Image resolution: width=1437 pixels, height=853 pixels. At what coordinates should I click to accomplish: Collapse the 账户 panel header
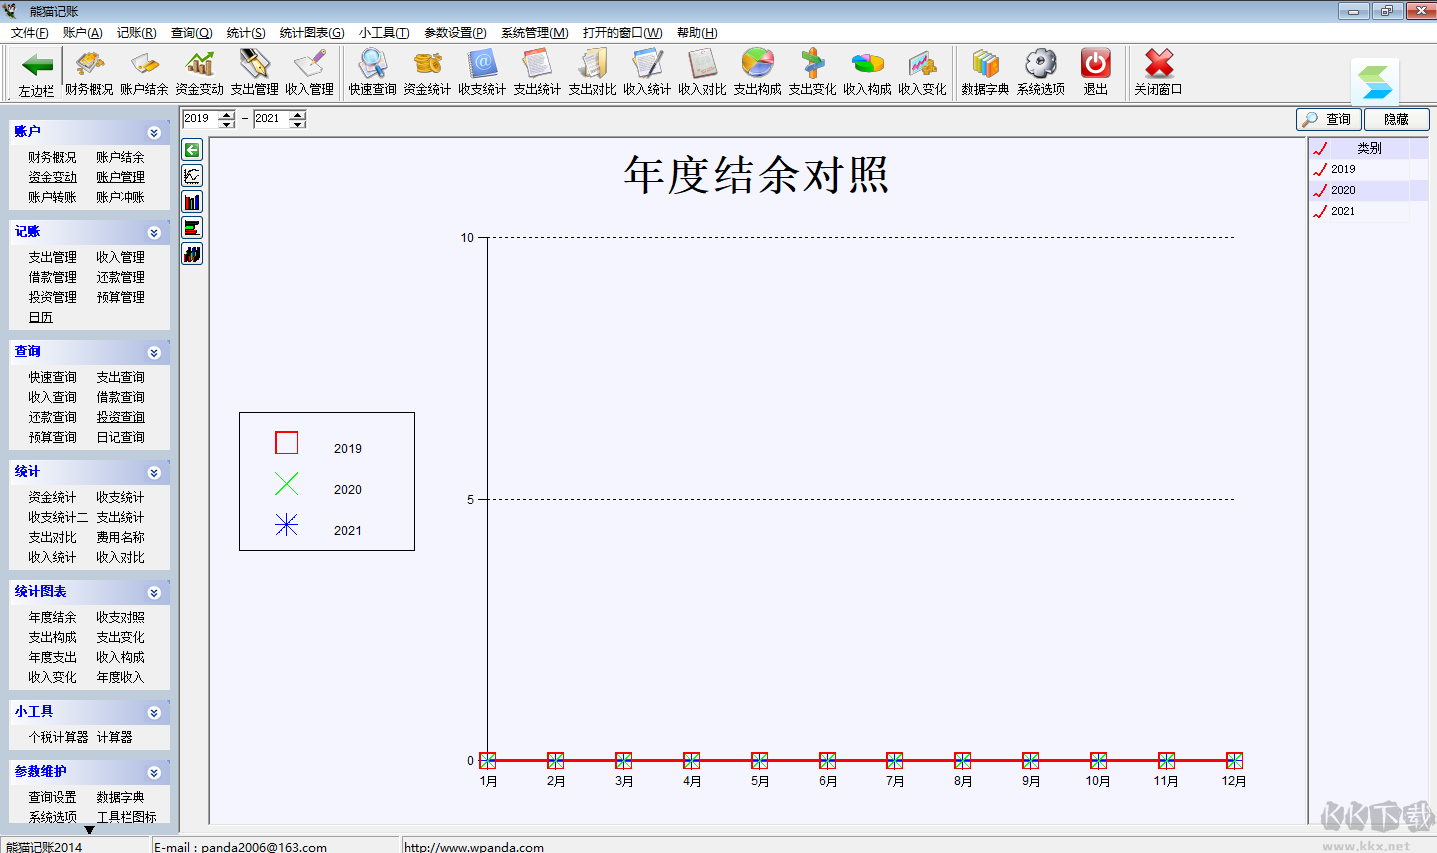coord(154,131)
